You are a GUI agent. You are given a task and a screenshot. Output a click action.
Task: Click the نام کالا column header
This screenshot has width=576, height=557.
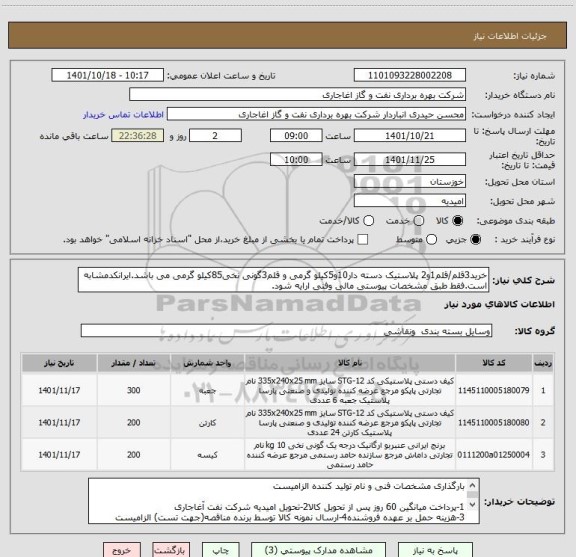[x=350, y=363]
